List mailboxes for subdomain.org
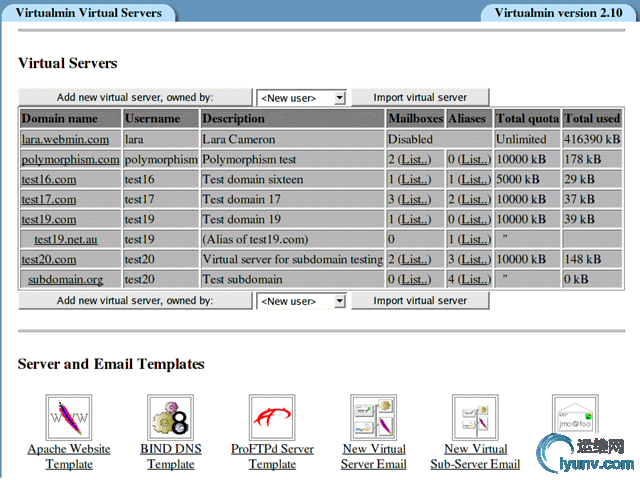 [x=414, y=280]
